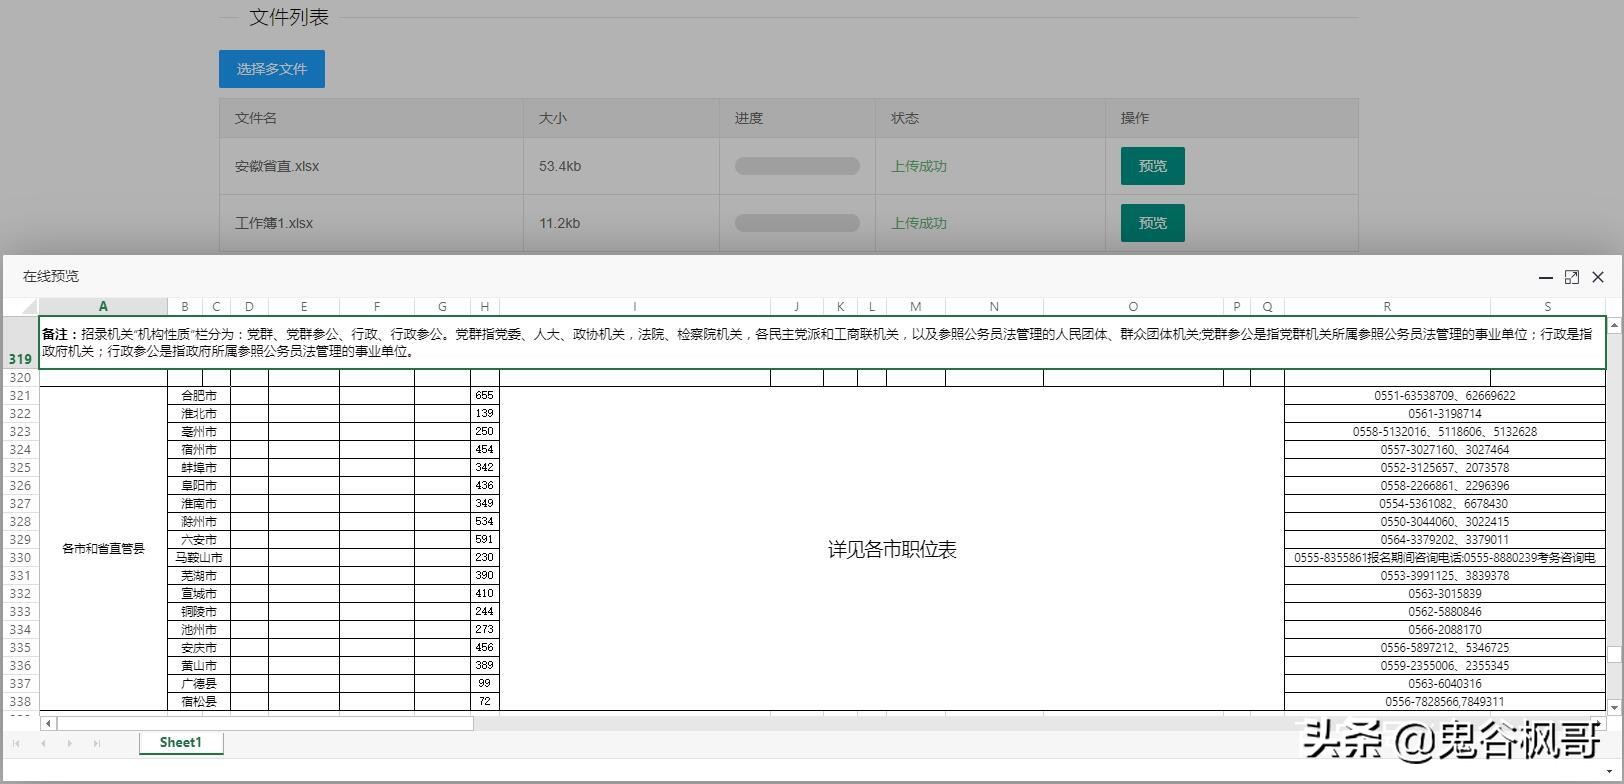
Task: Maximize the online preview panel
Action: coord(1571,277)
